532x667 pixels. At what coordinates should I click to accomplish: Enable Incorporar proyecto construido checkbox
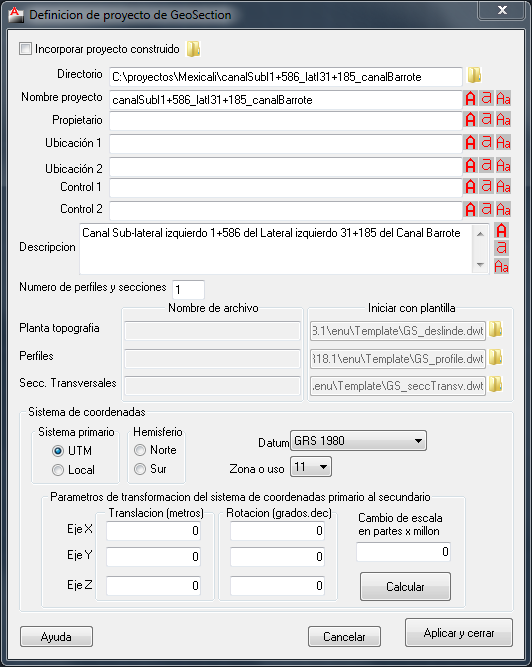click(x=25, y=49)
